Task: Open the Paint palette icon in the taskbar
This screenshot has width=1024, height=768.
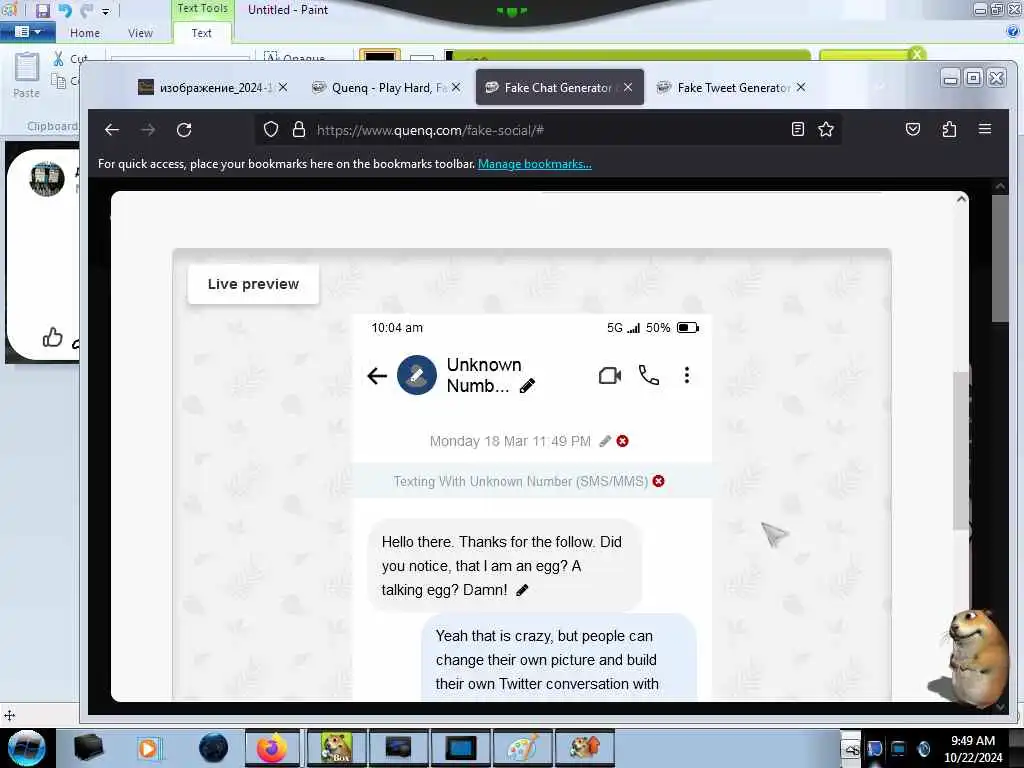Action: tap(522, 748)
